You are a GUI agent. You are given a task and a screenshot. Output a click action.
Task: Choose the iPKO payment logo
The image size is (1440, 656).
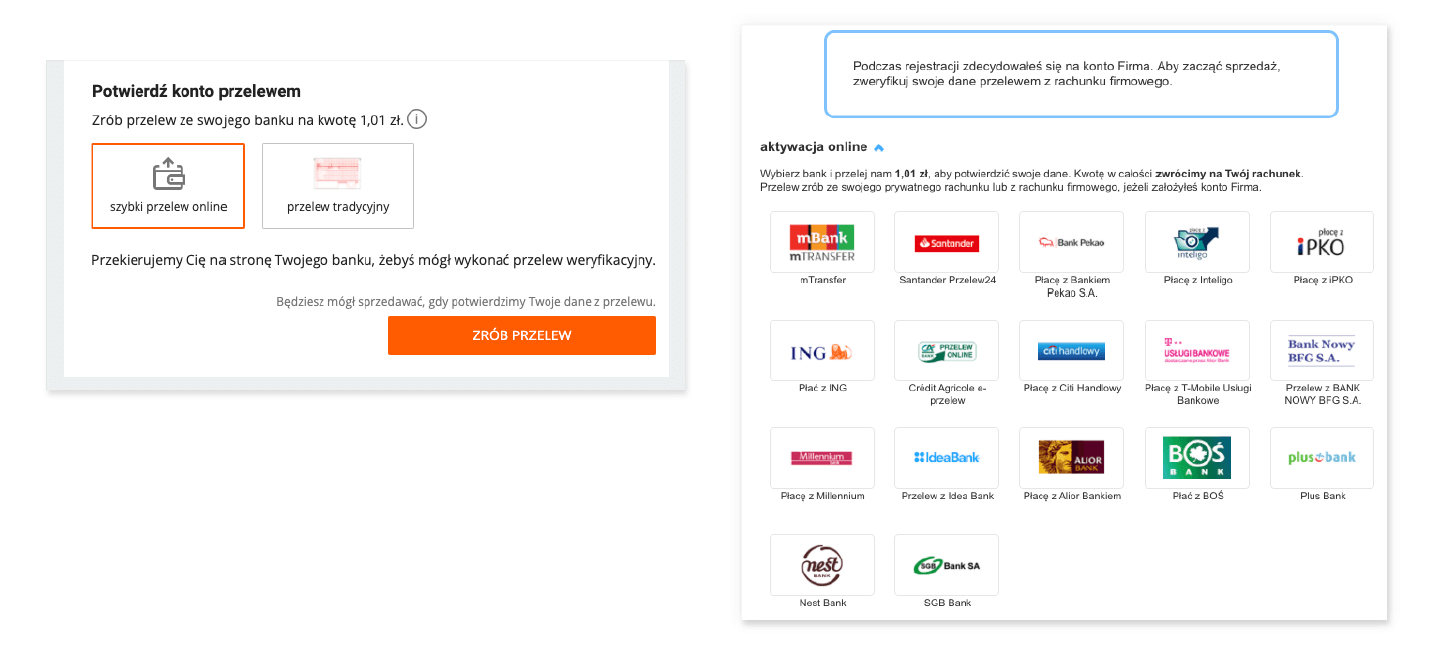point(1321,242)
